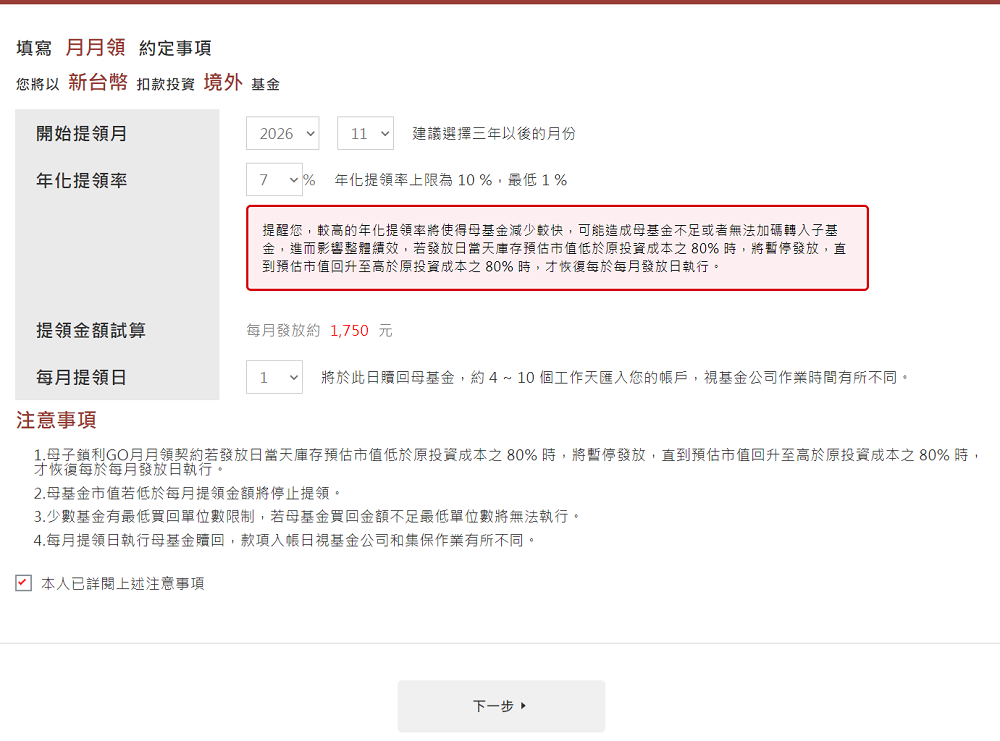Click the red 注意事項 heading
The height and width of the screenshot is (741, 1000).
pyautogui.click(x=56, y=420)
